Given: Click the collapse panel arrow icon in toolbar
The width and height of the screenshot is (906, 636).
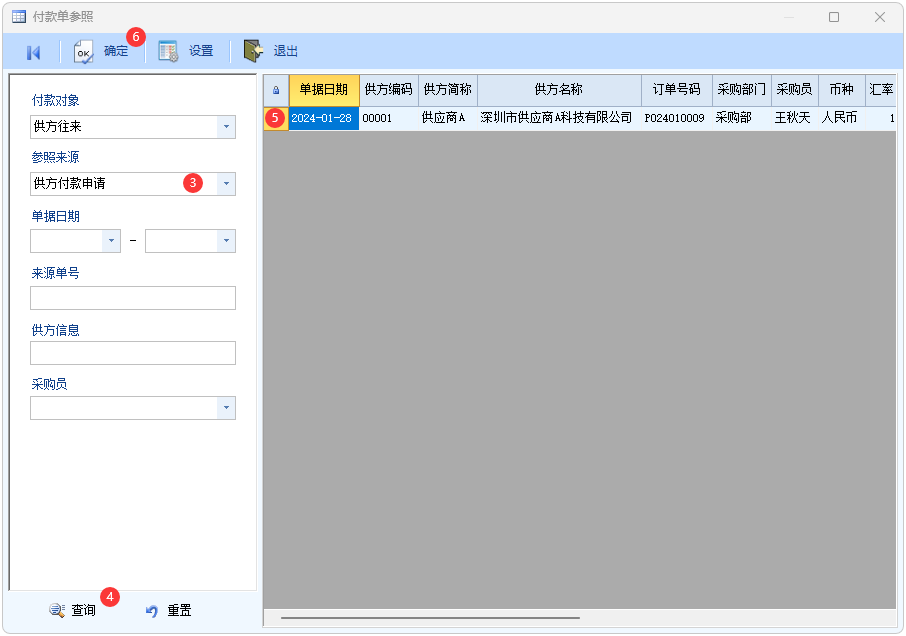Looking at the screenshot, I should [x=33, y=52].
